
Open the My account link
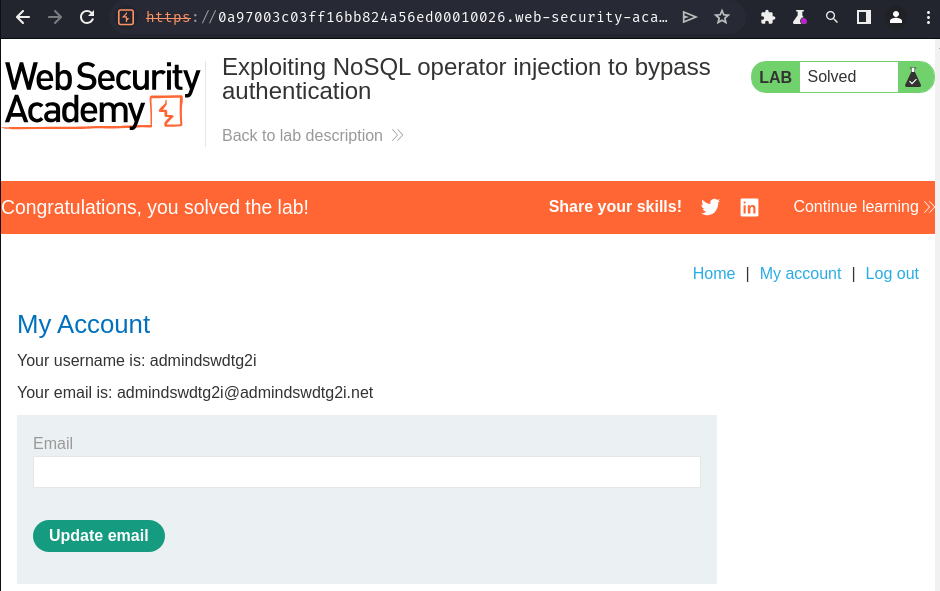tap(800, 273)
